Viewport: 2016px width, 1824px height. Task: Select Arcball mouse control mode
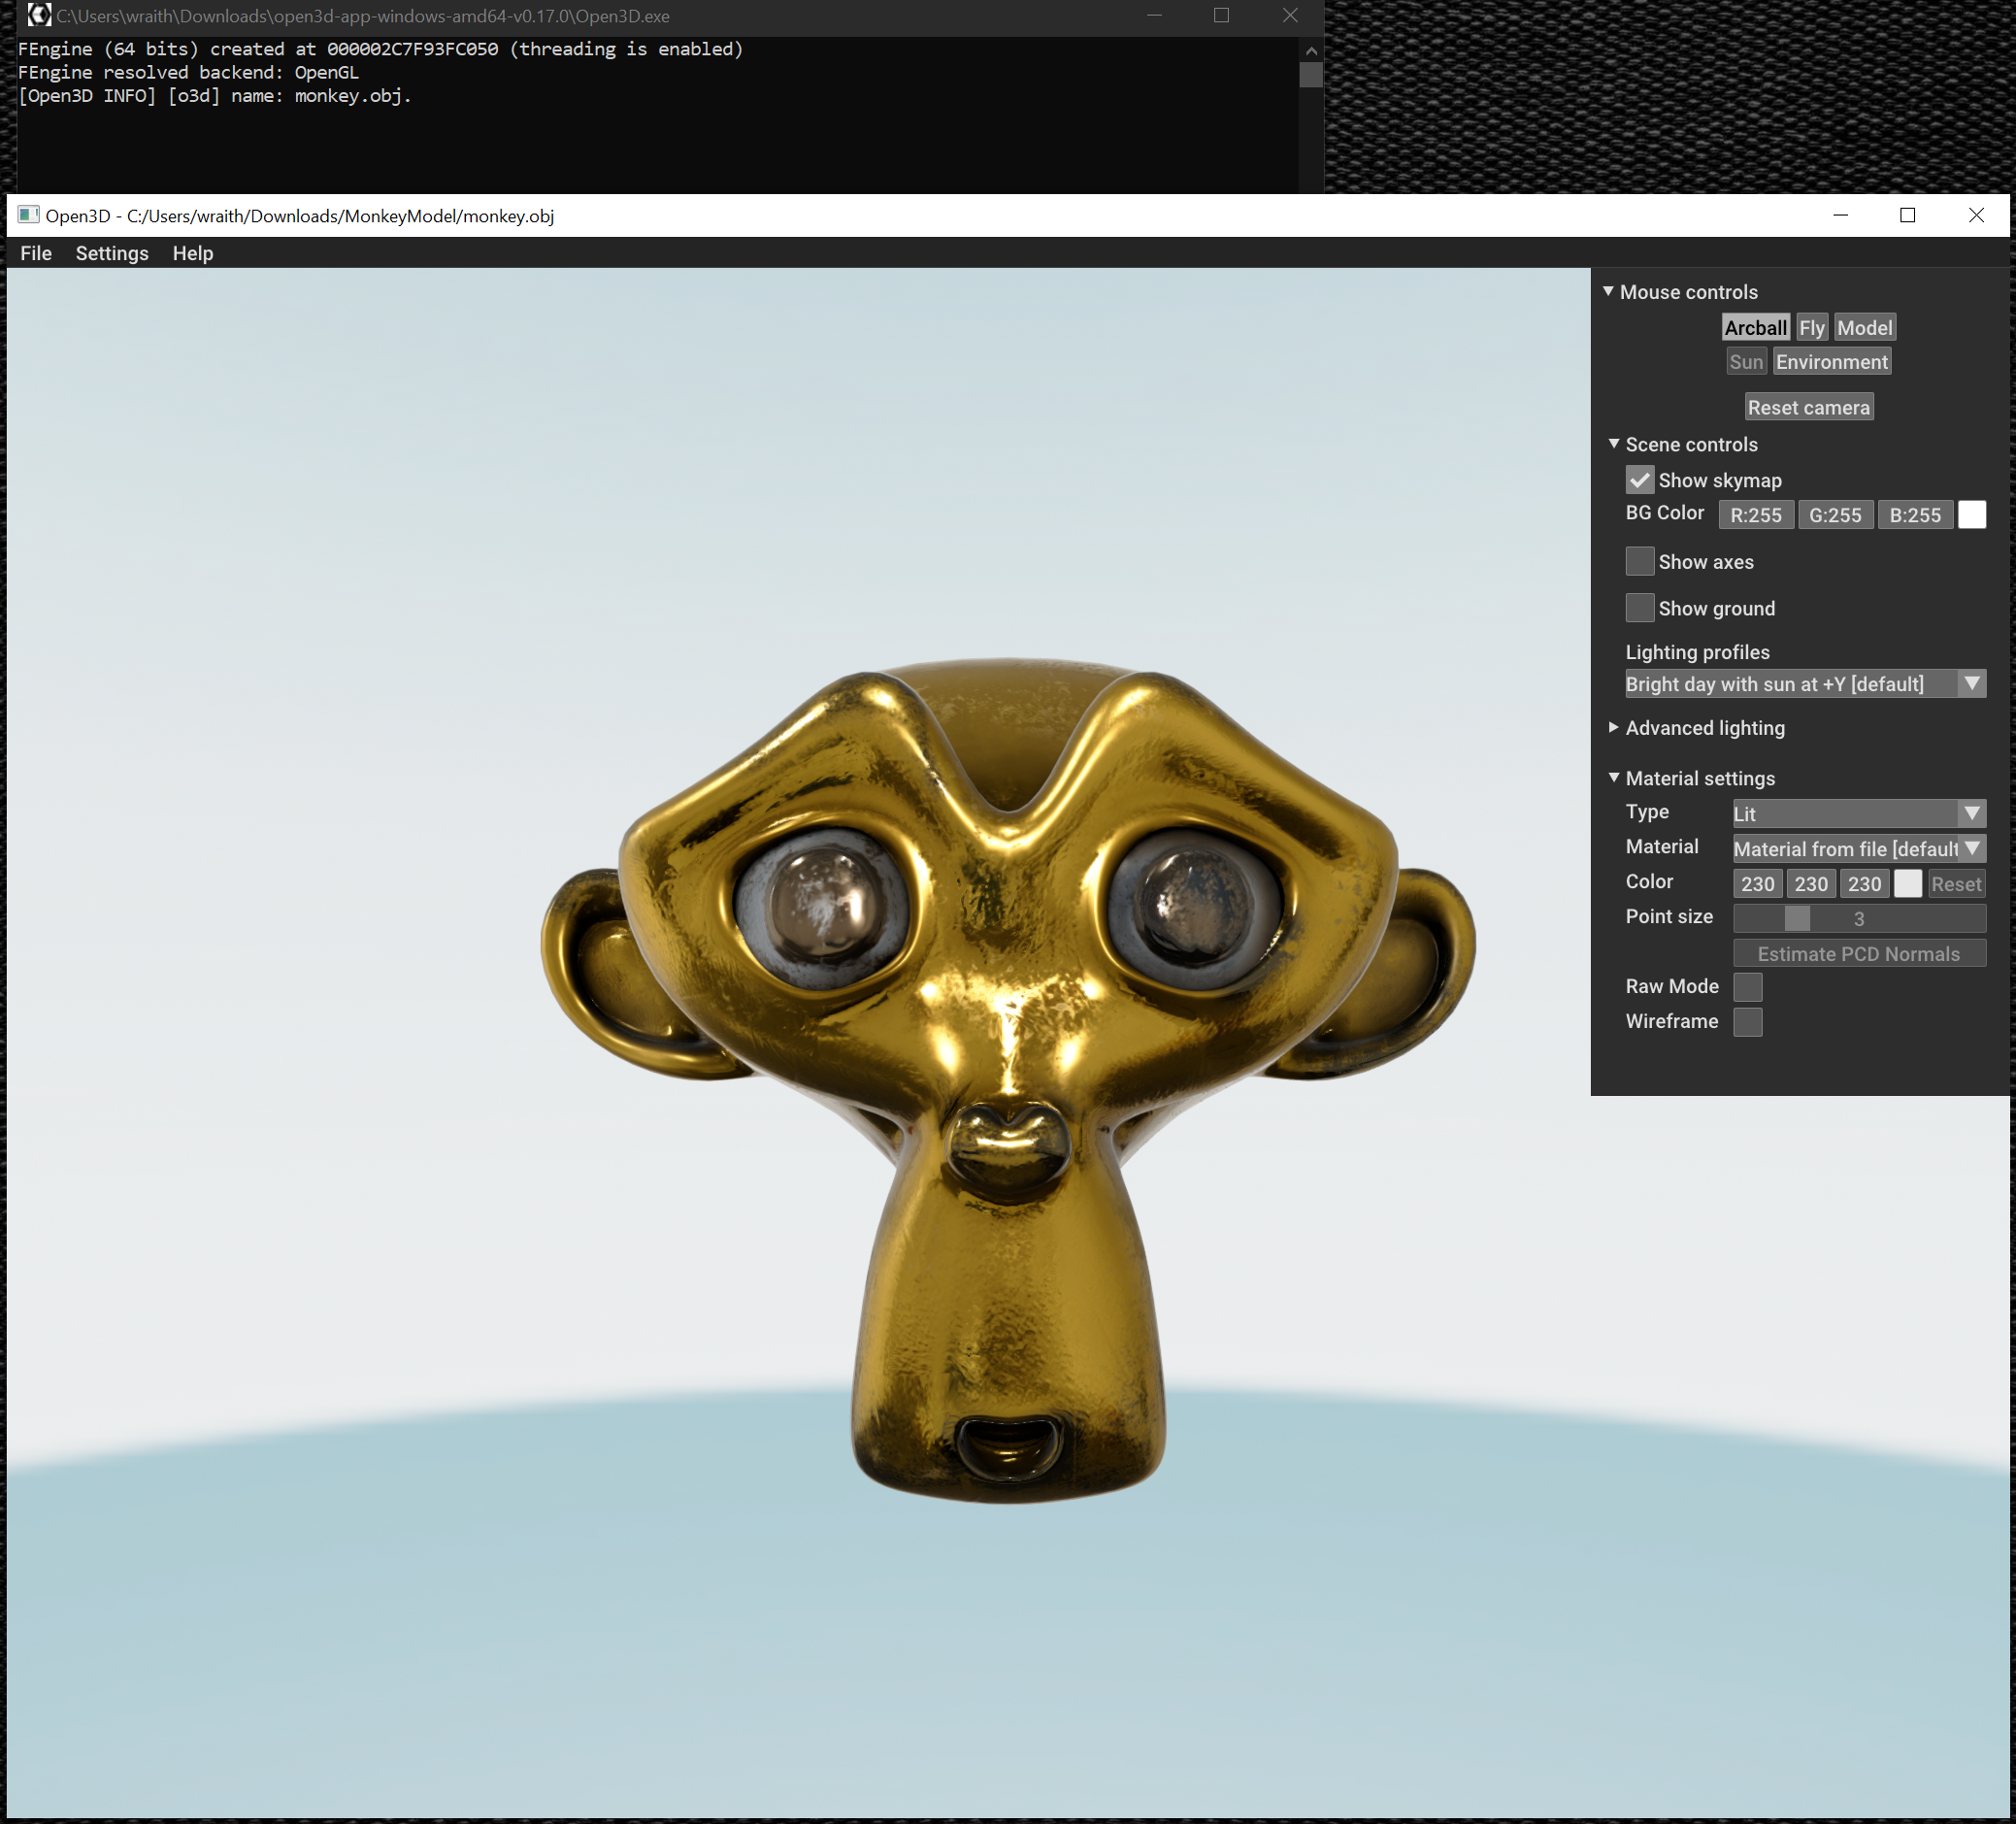(x=1755, y=328)
